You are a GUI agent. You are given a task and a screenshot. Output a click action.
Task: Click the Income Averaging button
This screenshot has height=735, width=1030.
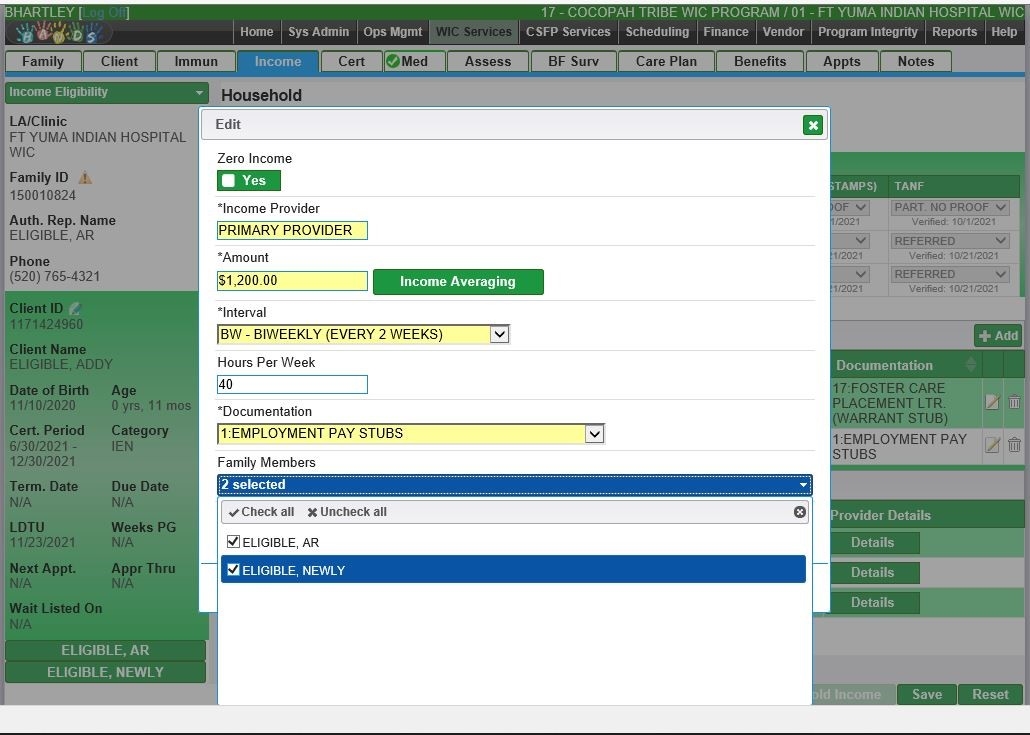pos(457,282)
